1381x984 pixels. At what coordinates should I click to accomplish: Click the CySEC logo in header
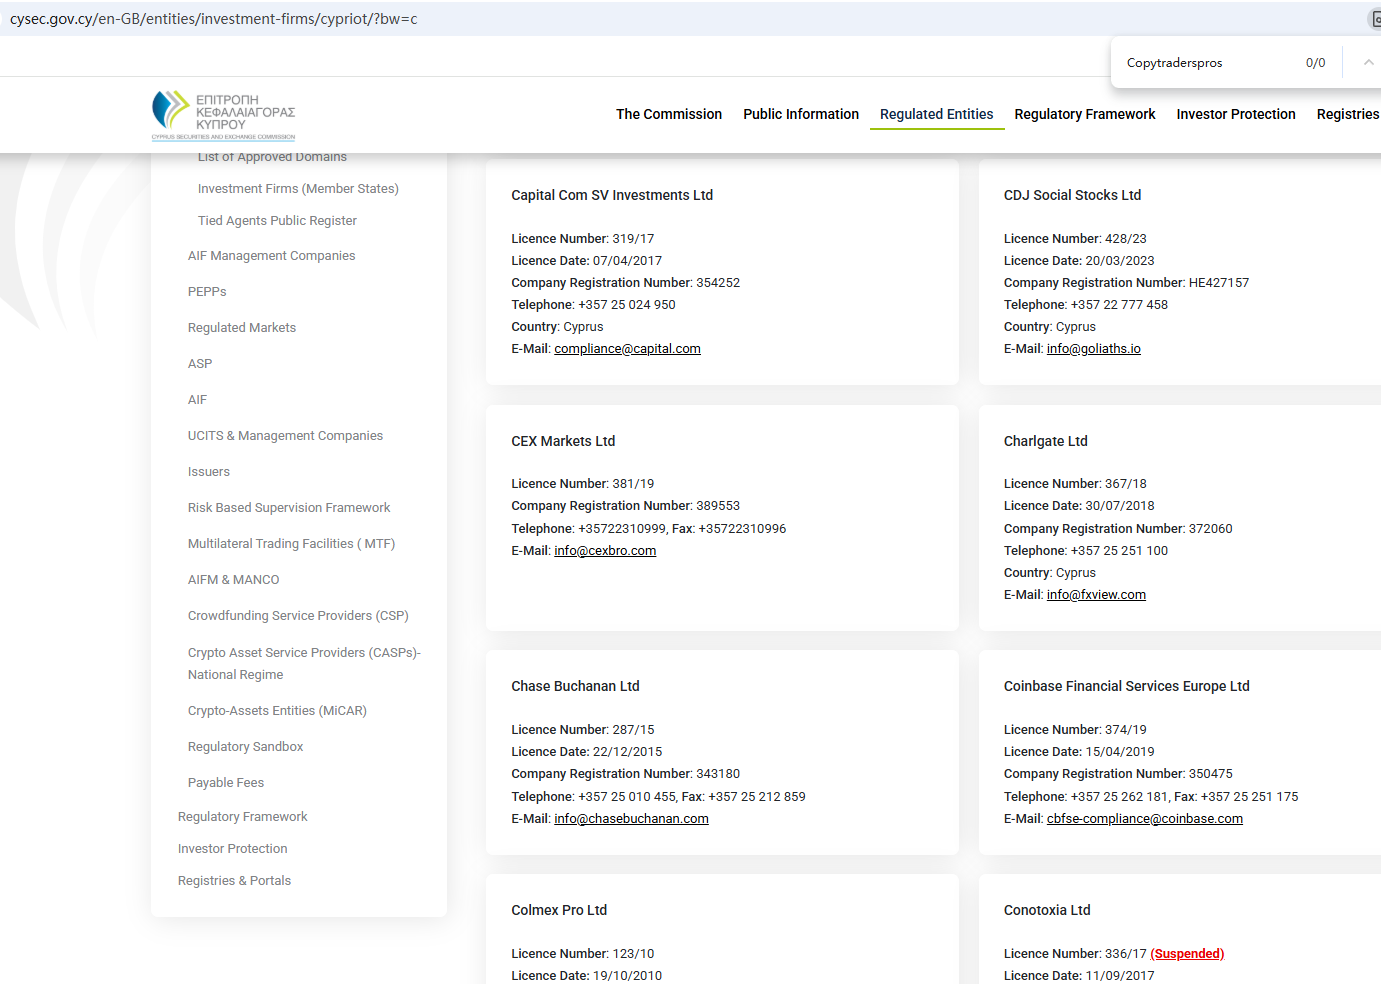coord(223,115)
